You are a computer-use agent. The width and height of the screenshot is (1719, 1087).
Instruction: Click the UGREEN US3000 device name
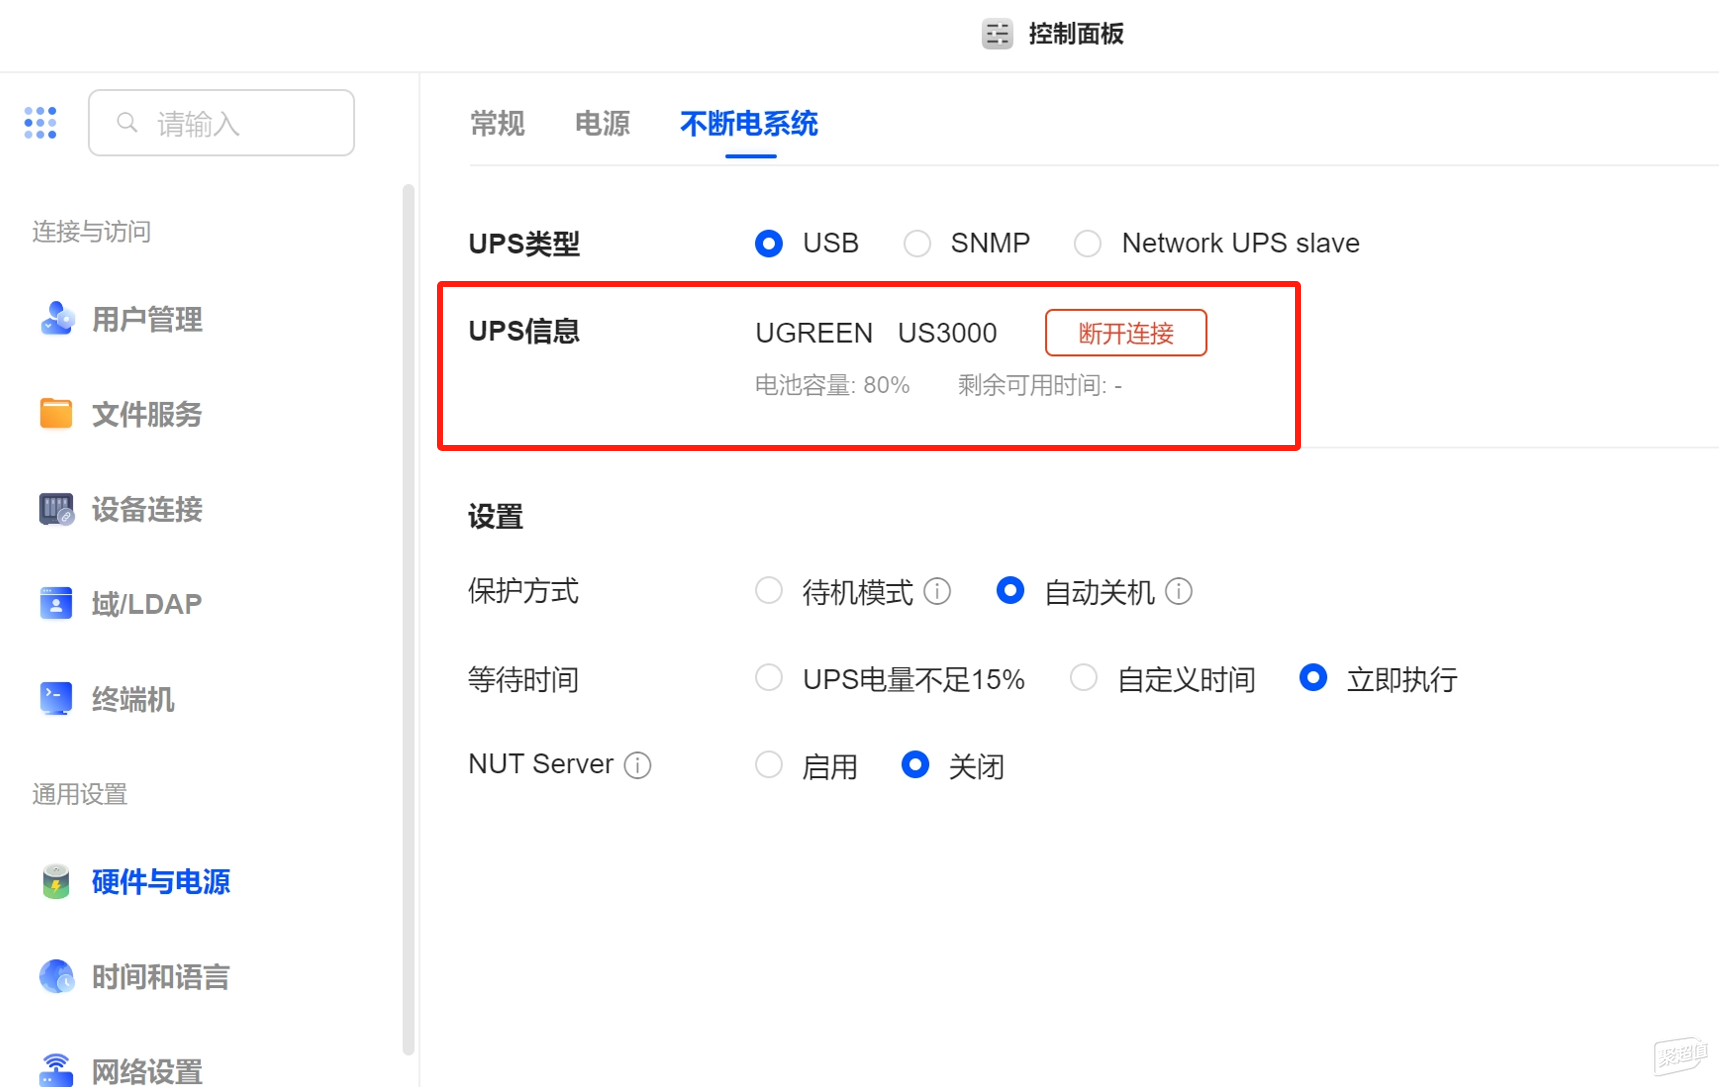(876, 333)
